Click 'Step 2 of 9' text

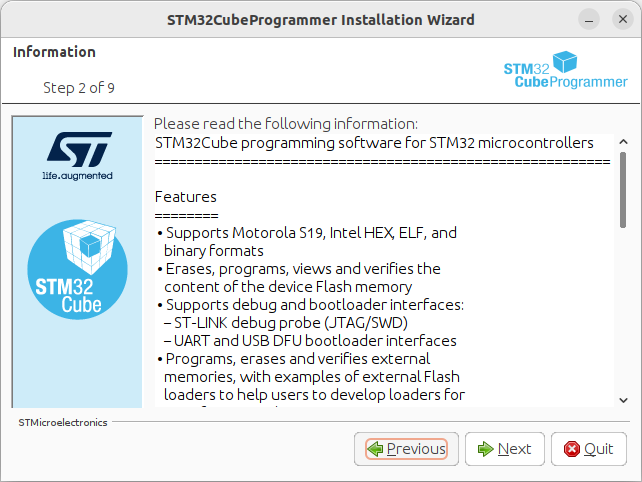tap(79, 88)
